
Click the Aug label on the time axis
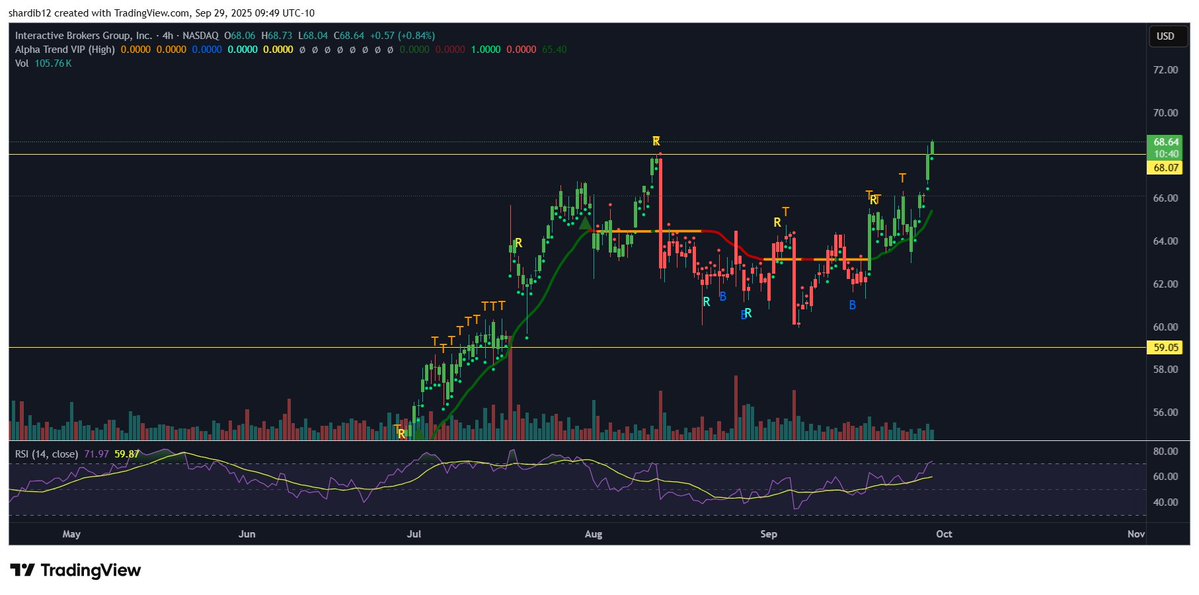click(x=594, y=534)
